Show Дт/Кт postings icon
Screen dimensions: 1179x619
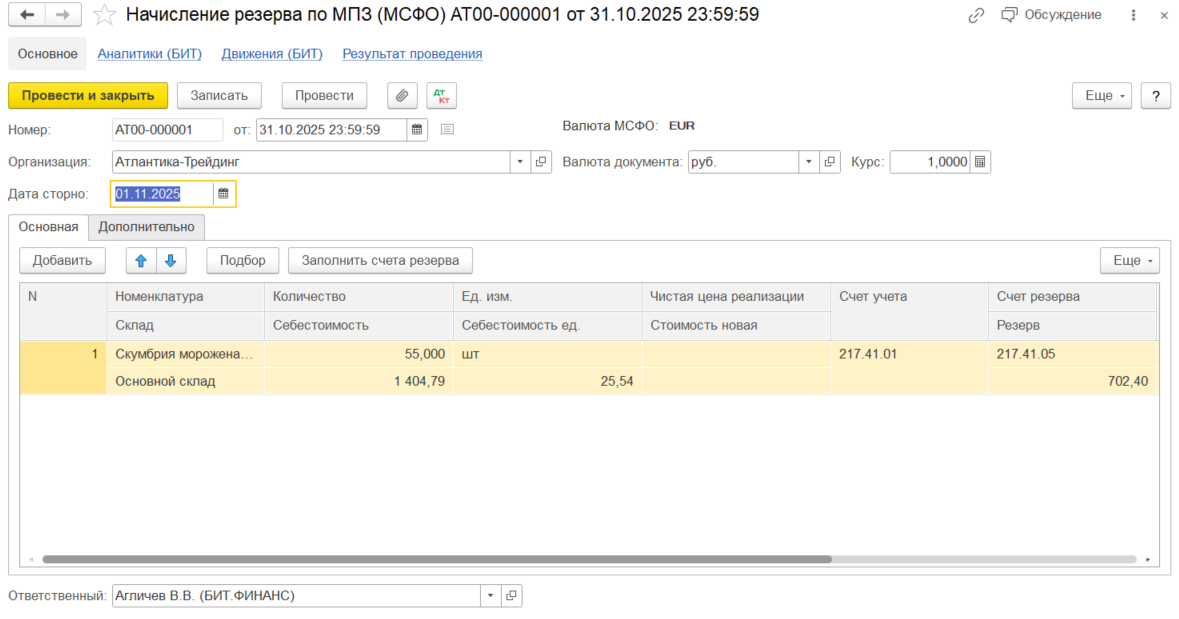pos(441,95)
